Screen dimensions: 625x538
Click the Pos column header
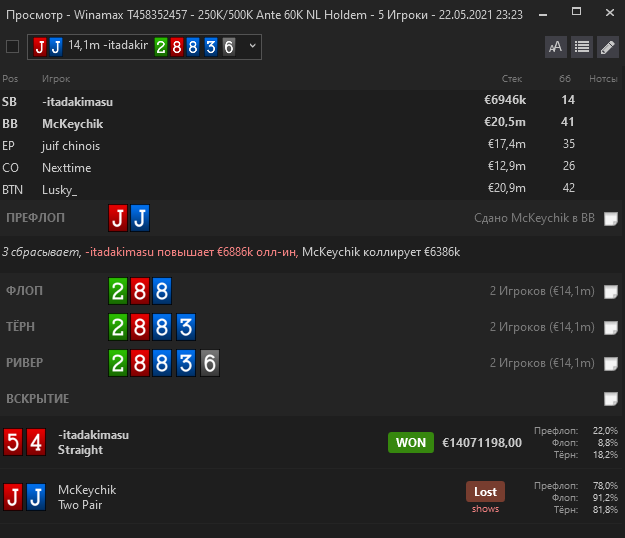[x=10, y=79]
